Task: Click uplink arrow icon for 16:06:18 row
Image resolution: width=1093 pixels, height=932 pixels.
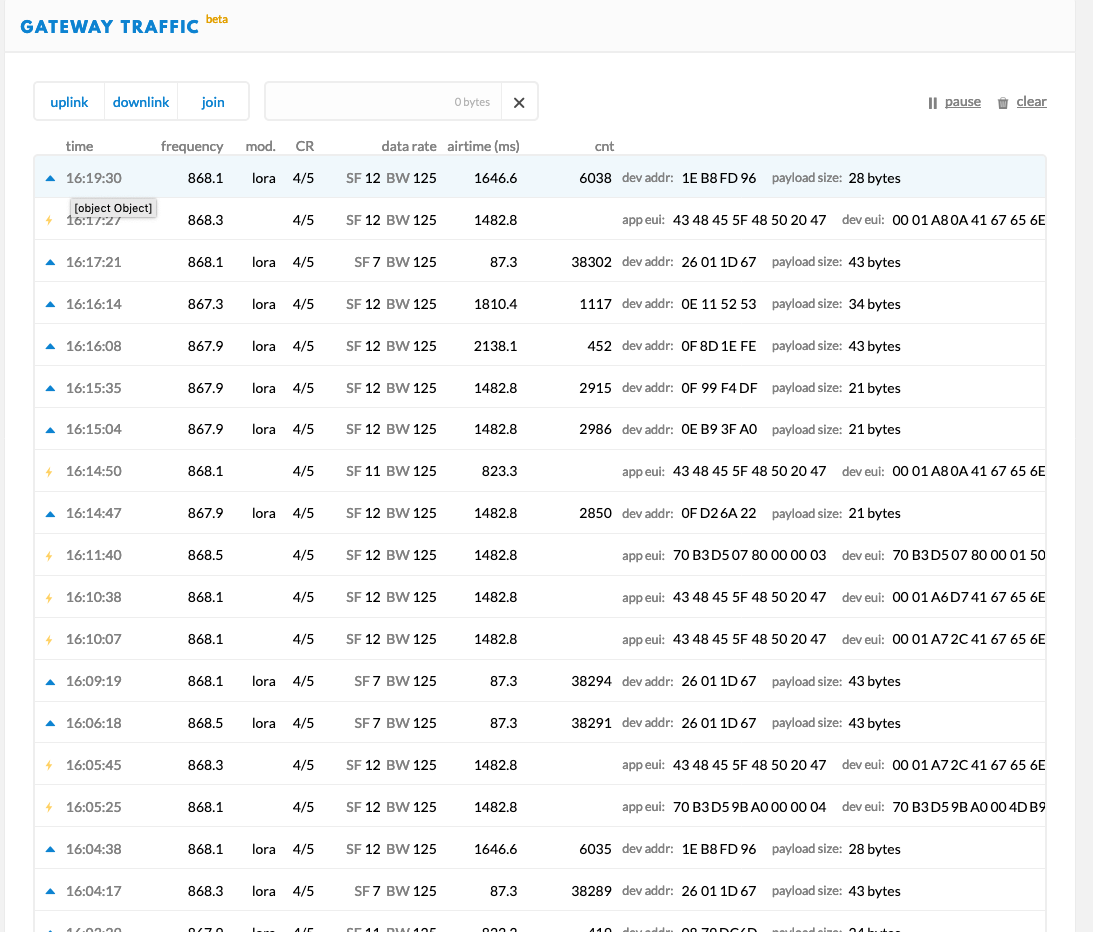Action: pyautogui.click(x=50, y=724)
